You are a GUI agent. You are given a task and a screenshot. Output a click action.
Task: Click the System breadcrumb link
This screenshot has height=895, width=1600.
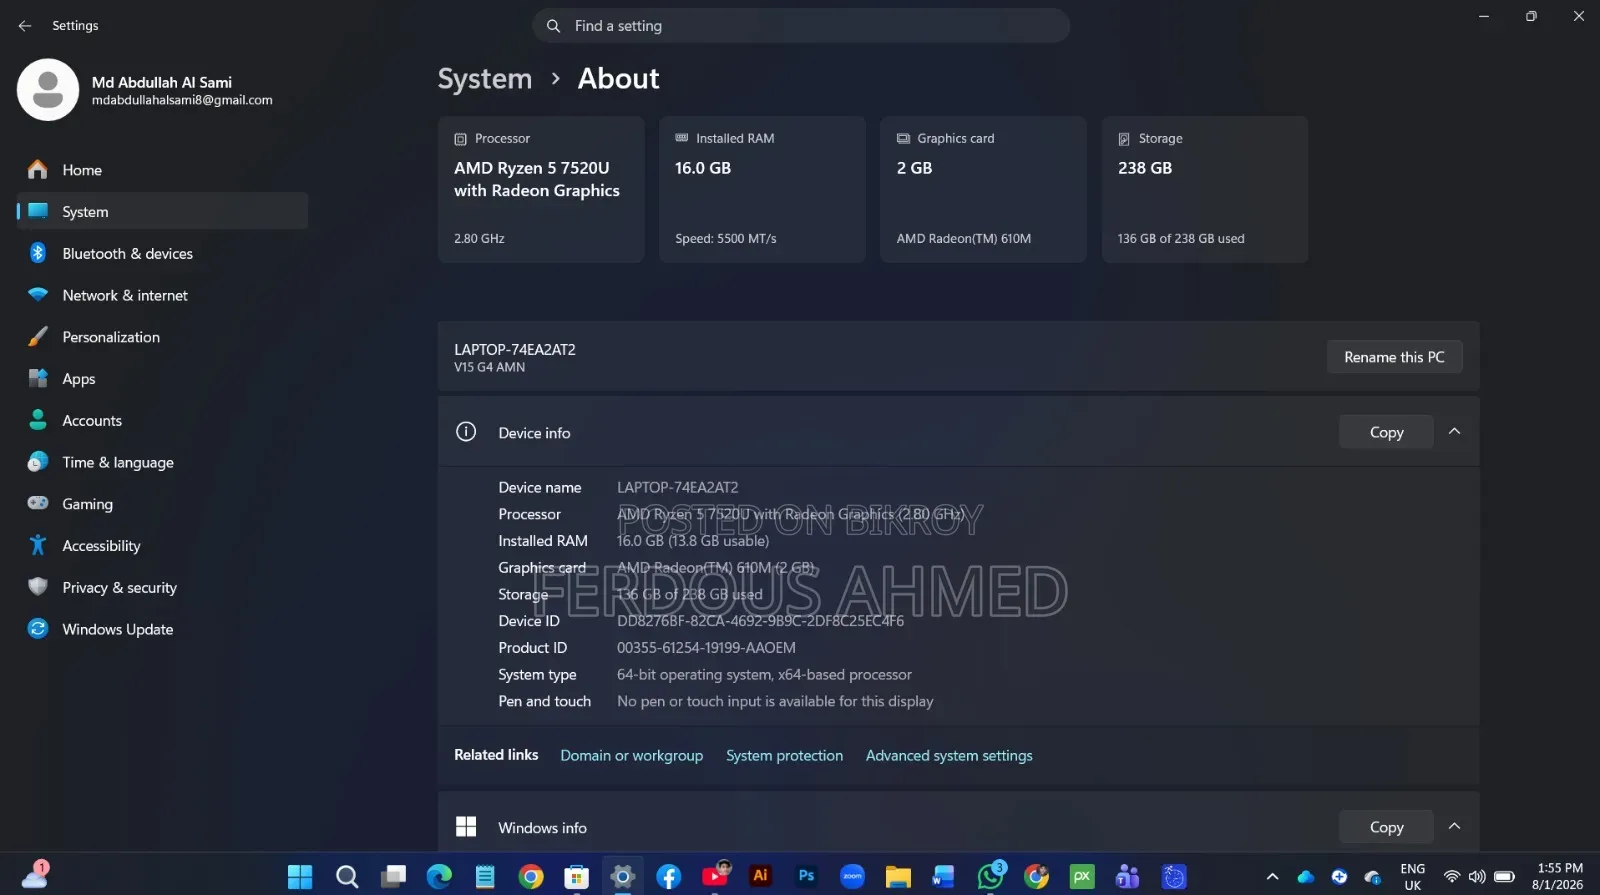pos(485,79)
